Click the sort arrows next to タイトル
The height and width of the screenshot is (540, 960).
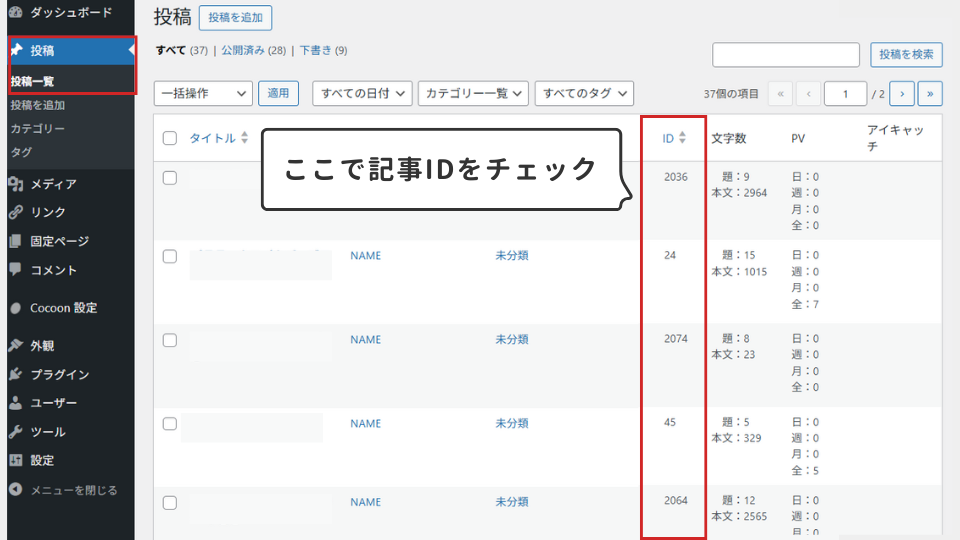(x=244, y=138)
